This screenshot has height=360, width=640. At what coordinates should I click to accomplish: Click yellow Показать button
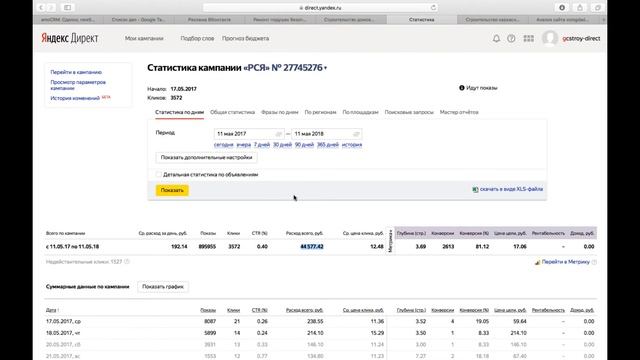(172, 190)
